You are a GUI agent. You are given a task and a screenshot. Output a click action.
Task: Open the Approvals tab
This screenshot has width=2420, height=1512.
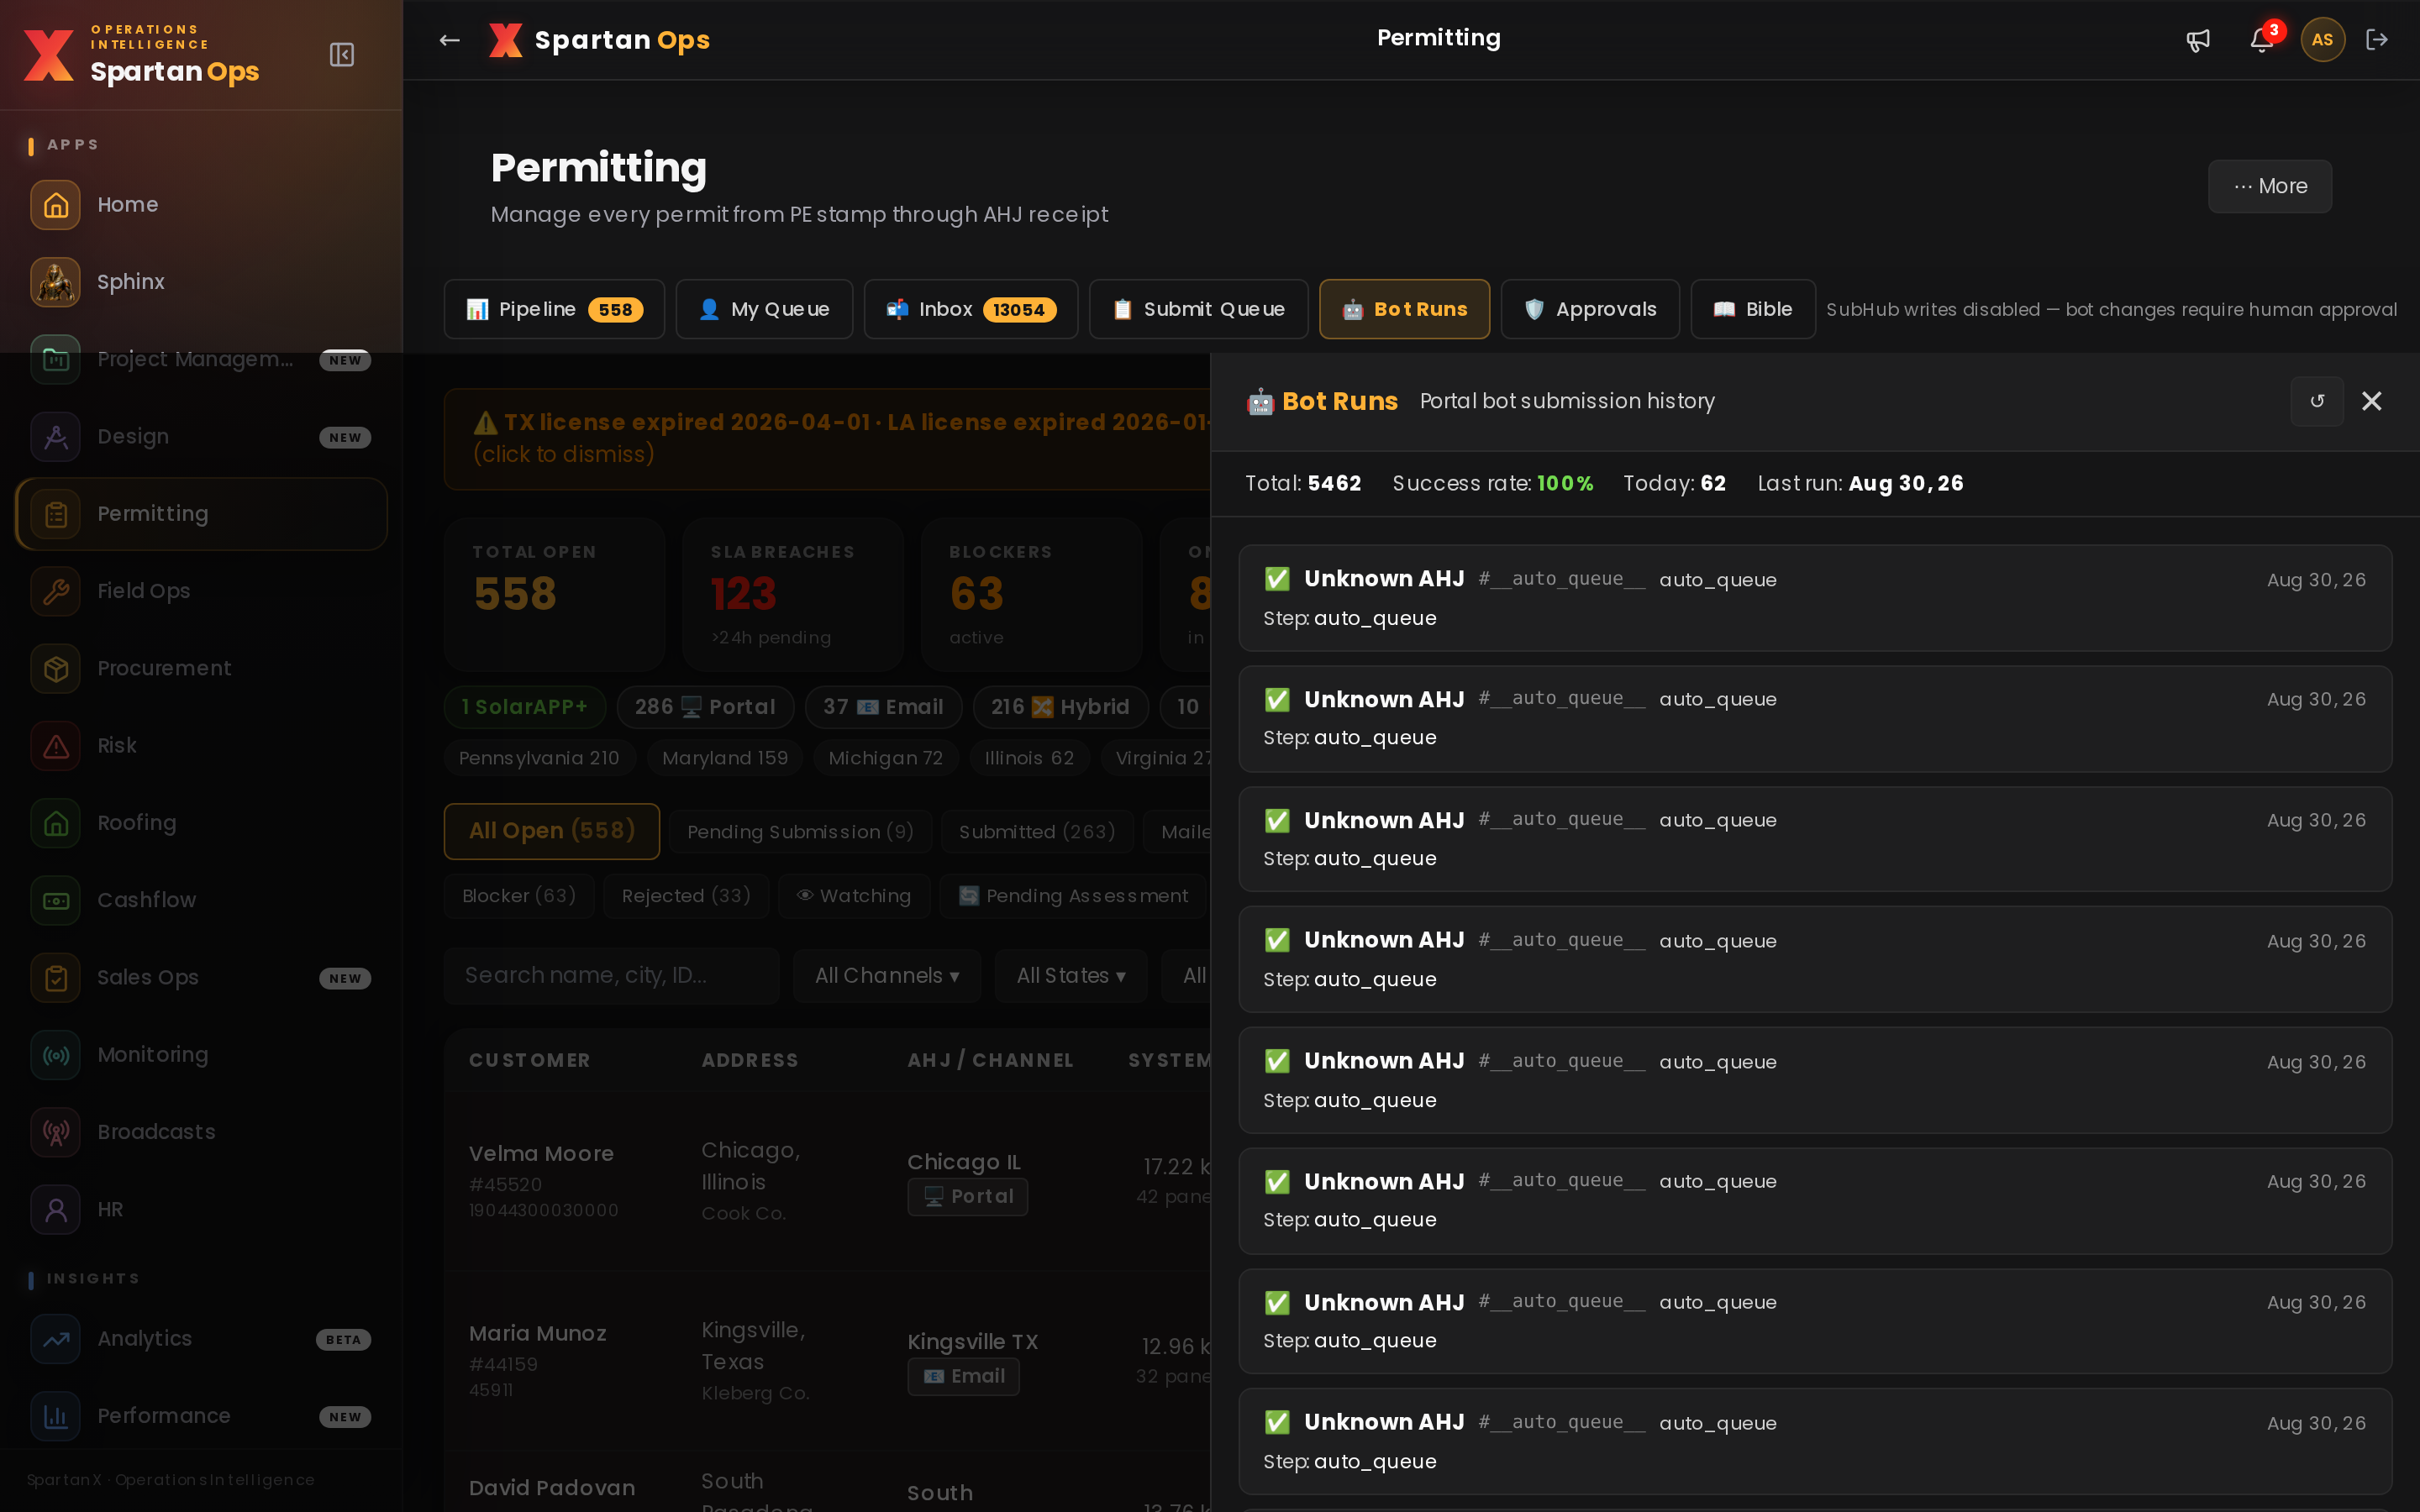pos(1590,309)
